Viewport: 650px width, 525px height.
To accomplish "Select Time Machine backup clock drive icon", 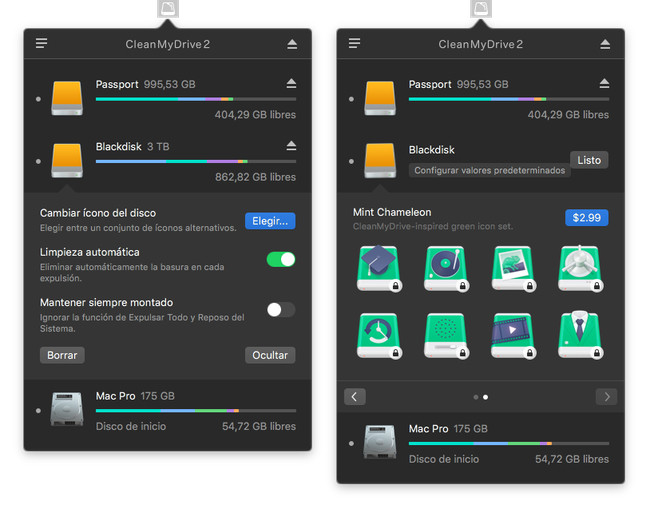I will (379, 335).
